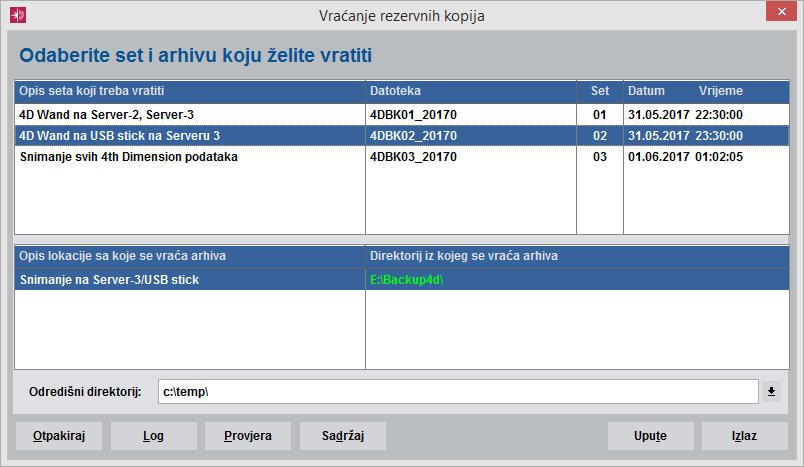The height and width of the screenshot is (467, 804).
Task: Click the Sadržaj button
Action: [343, 436]
